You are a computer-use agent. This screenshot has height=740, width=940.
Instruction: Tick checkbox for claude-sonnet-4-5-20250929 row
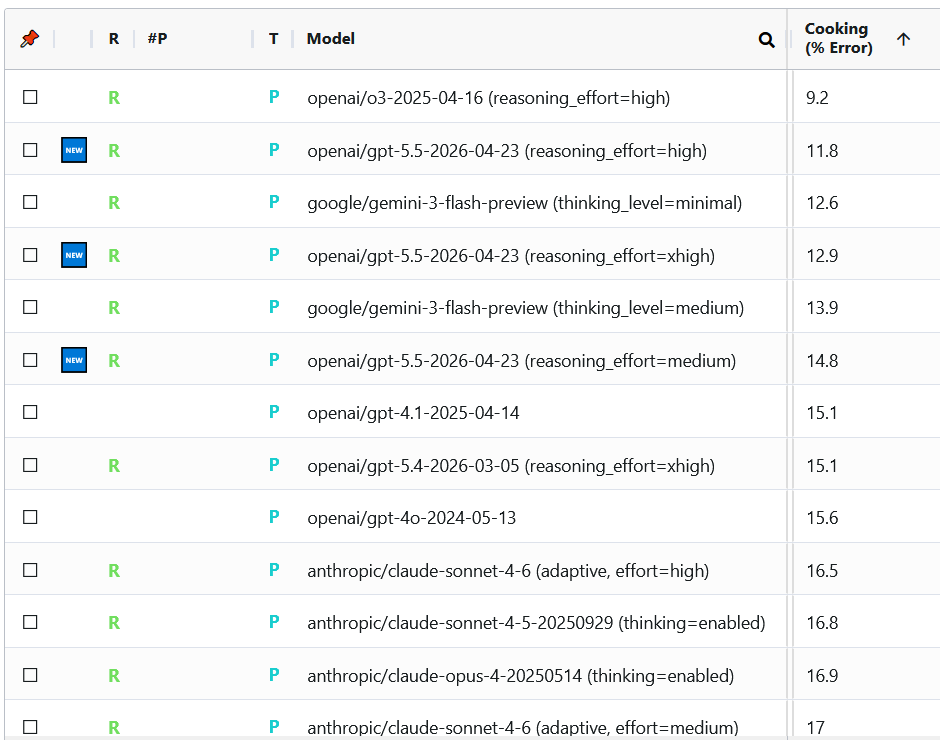[30, 622]
